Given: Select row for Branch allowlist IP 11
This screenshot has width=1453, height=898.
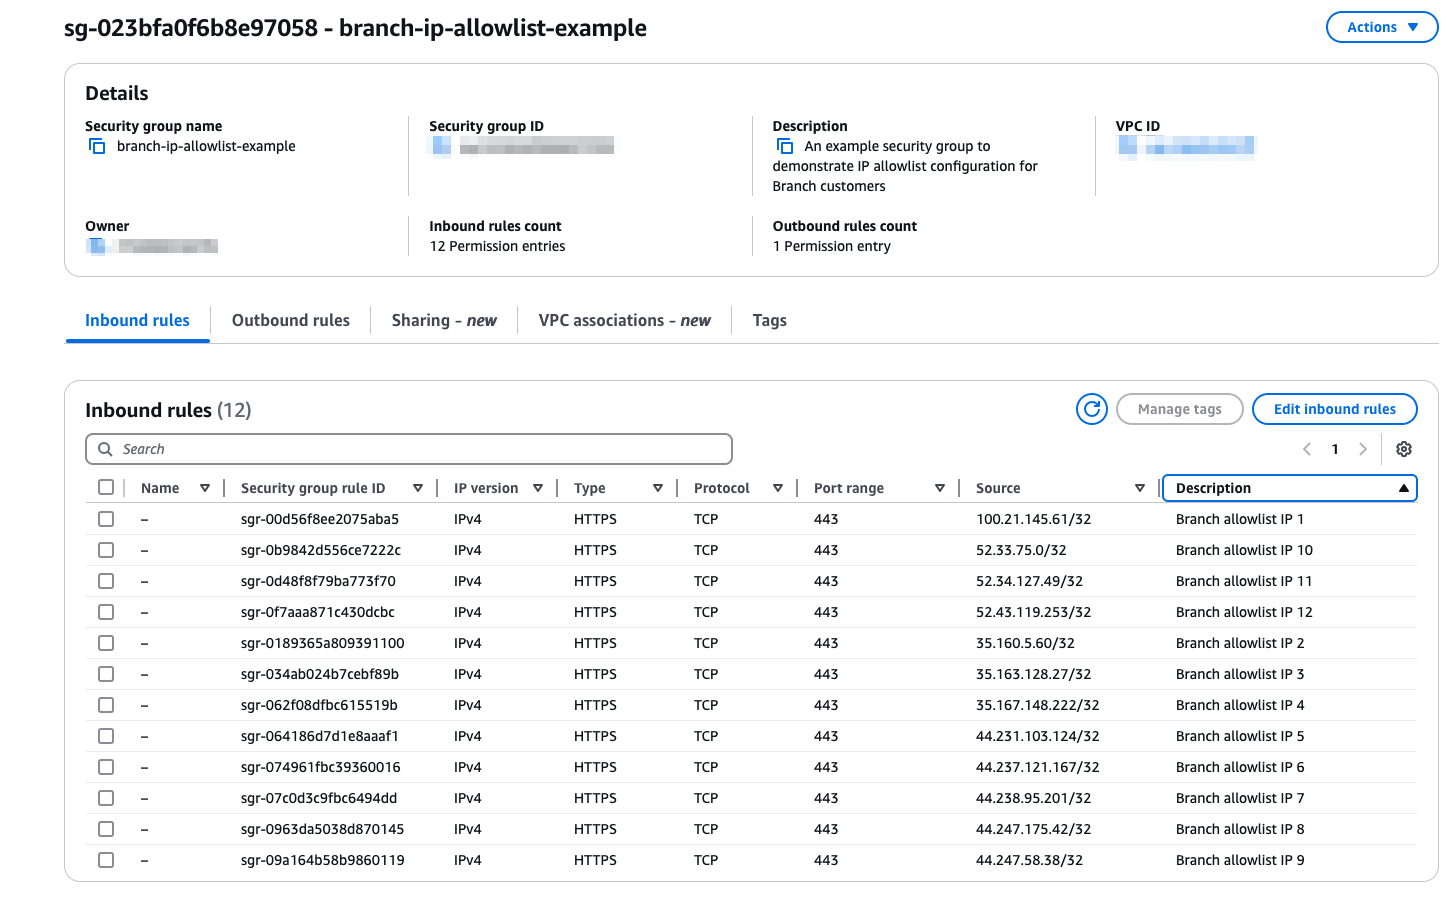Looking at the screenshot, I should coord(106,581).
